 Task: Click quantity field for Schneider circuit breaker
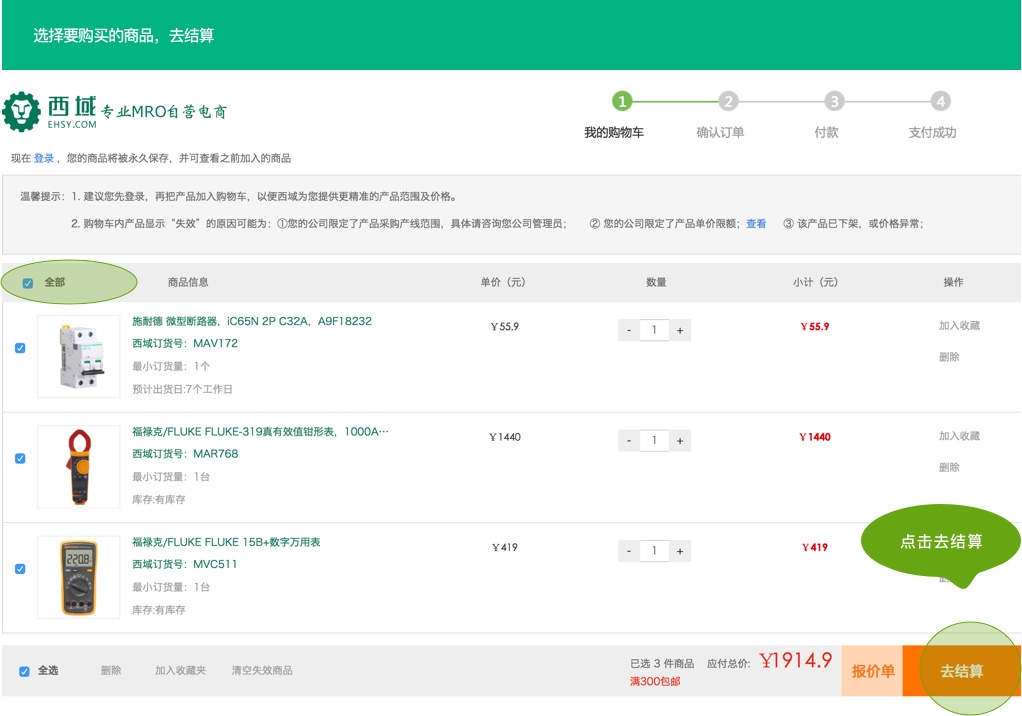pyautogui.click(x=654, y=330)
